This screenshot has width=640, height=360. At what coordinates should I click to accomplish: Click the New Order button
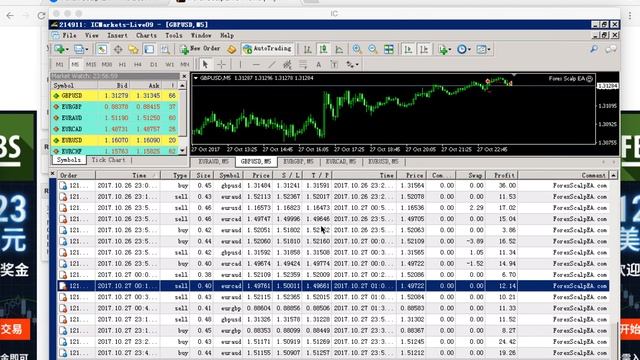(200, 49)
